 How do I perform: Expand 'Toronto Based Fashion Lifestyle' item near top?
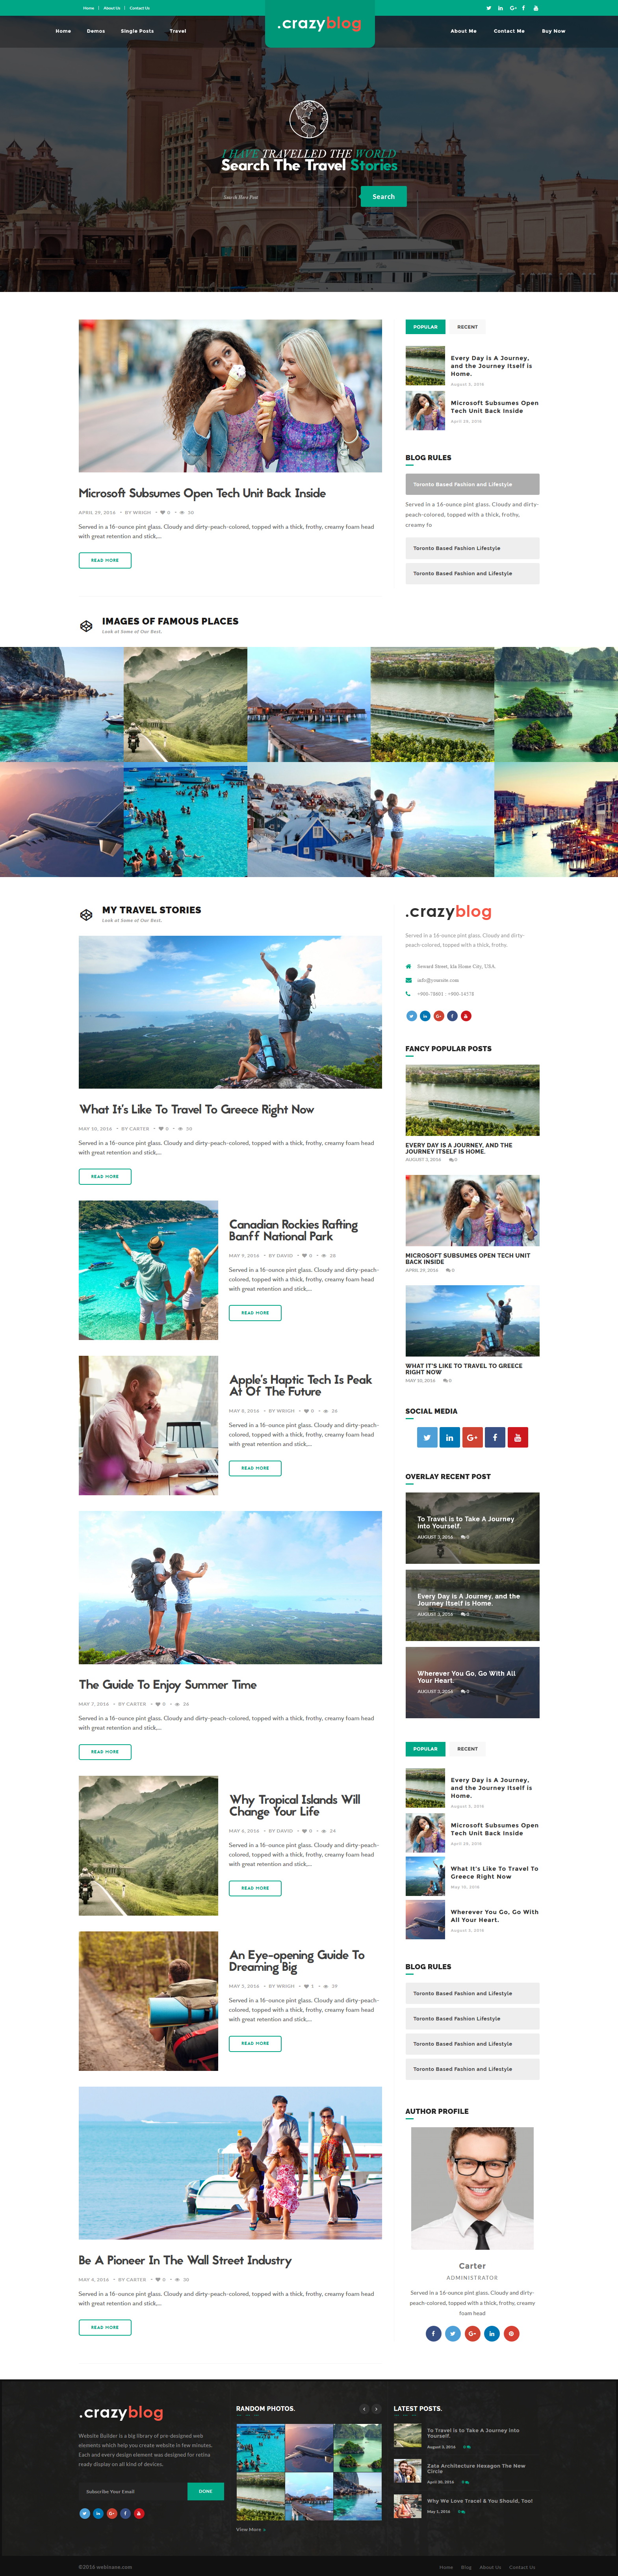click(x=472, y=548)
